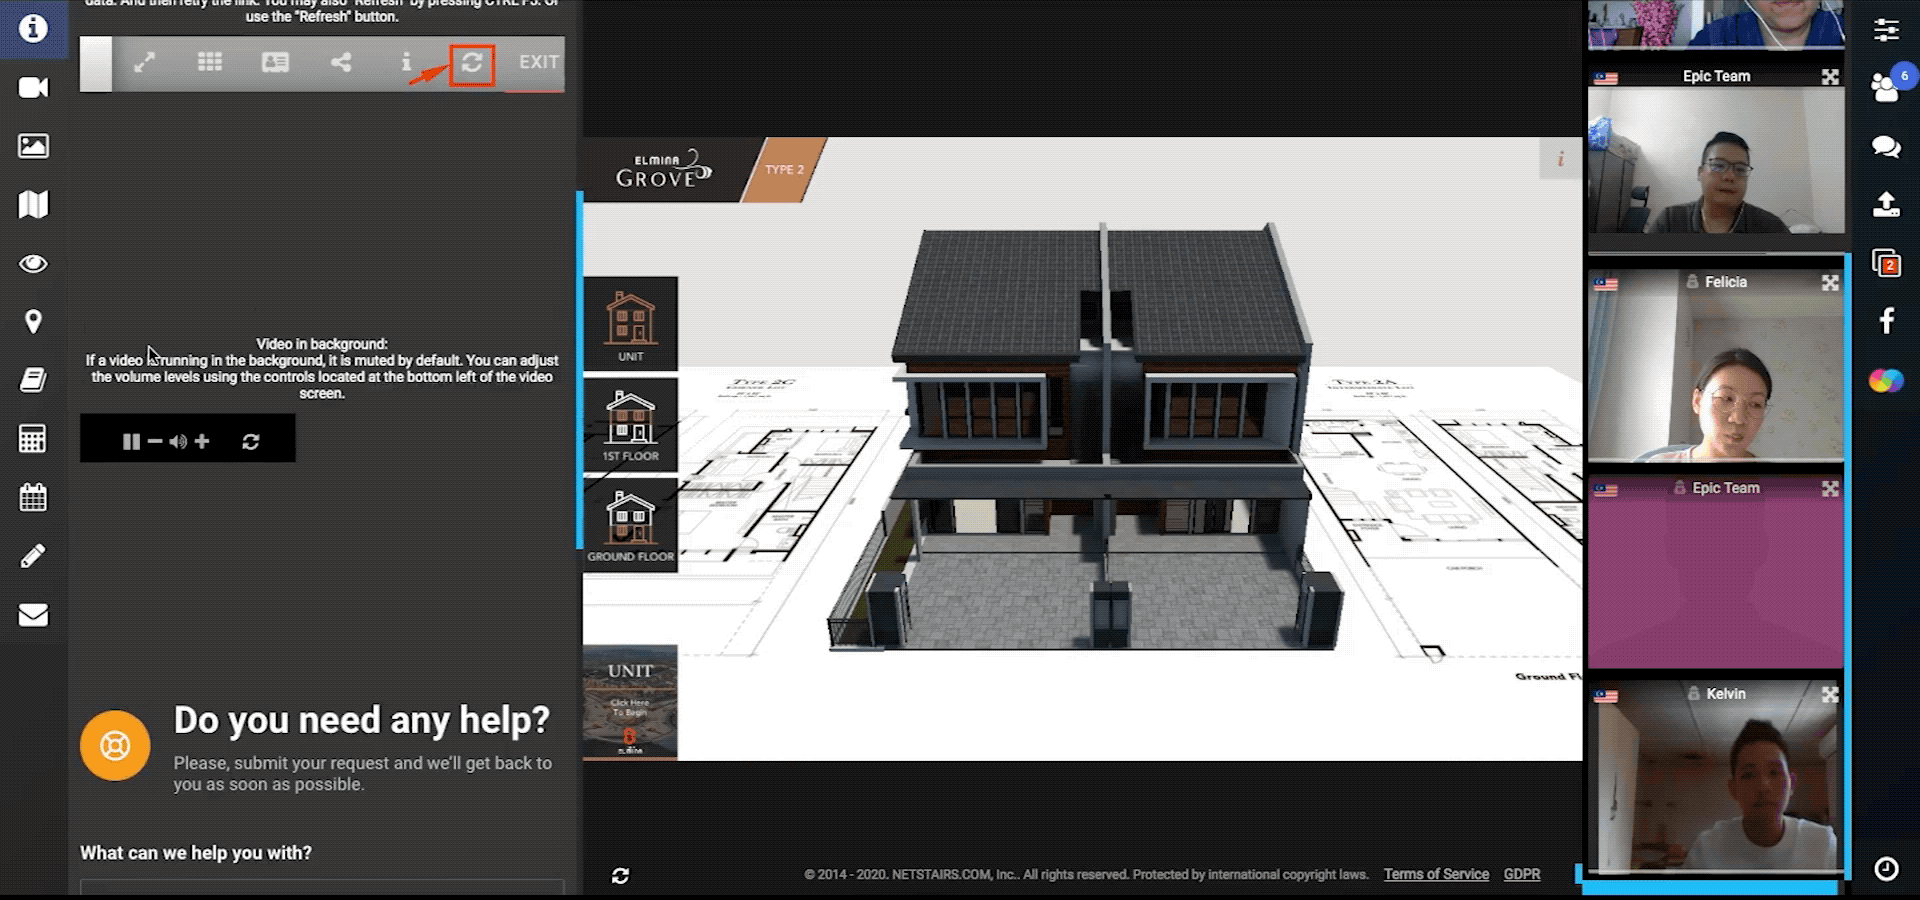Open the participants icon with badge 6
Image resolution: width=1920 pixels, height=900 pixels.
click(1887, 87)
